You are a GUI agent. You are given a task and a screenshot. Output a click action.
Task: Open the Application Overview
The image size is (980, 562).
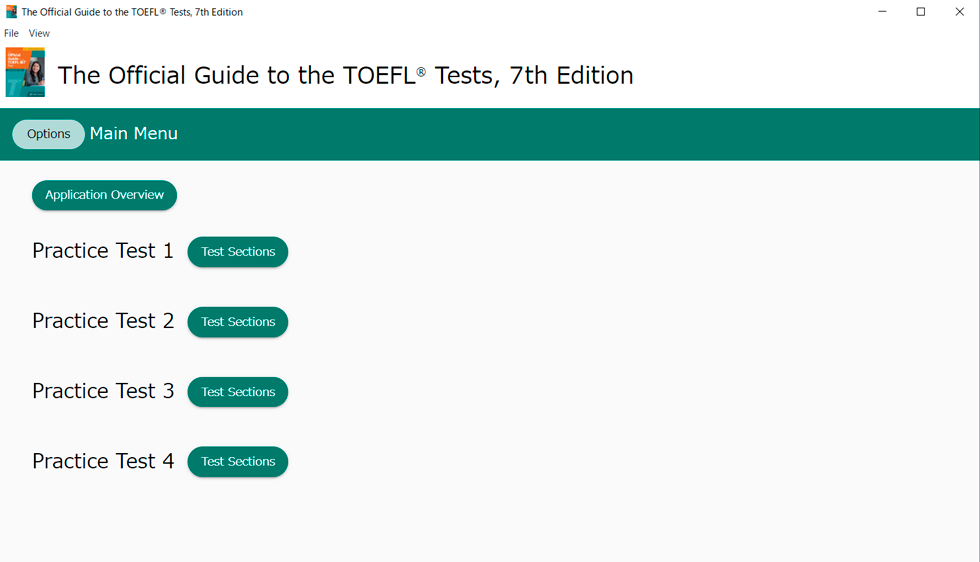pyautogui.click(x=104, y=195)
